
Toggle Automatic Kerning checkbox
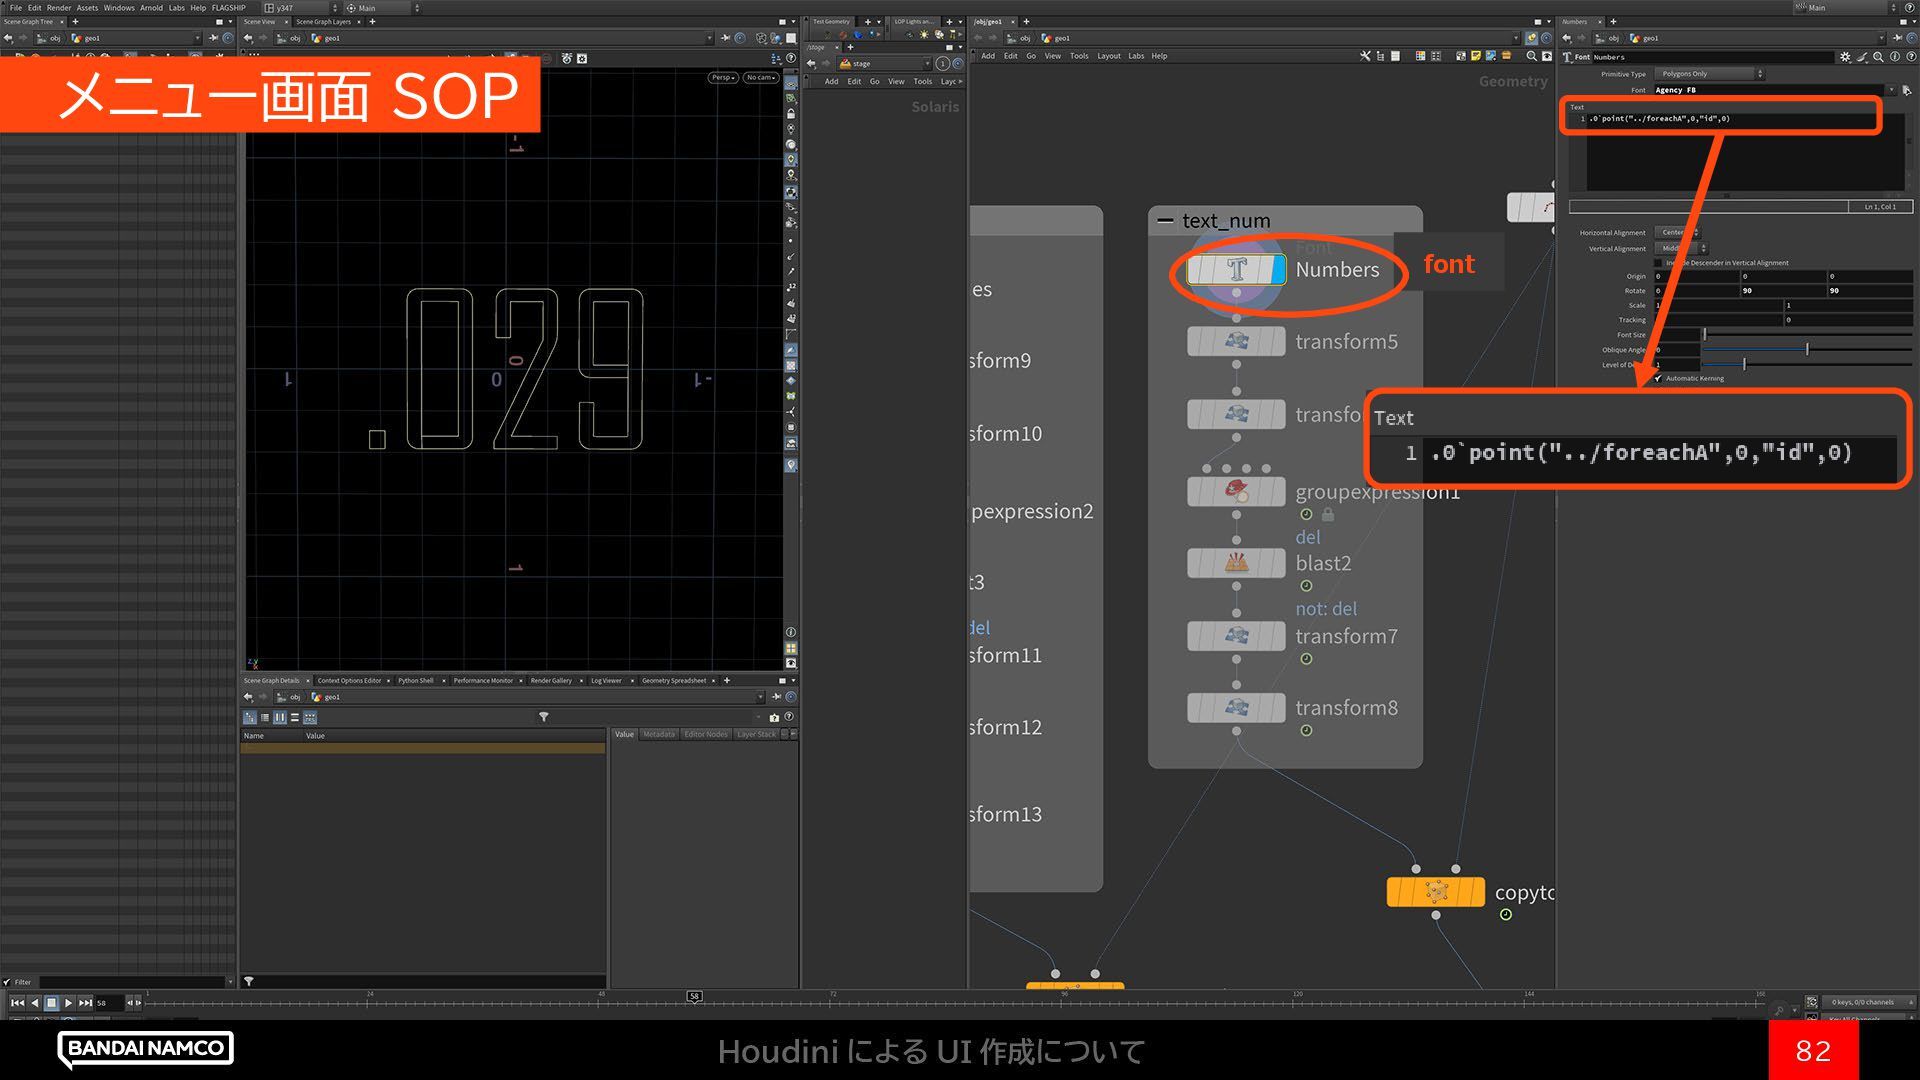pos(1658,378)
